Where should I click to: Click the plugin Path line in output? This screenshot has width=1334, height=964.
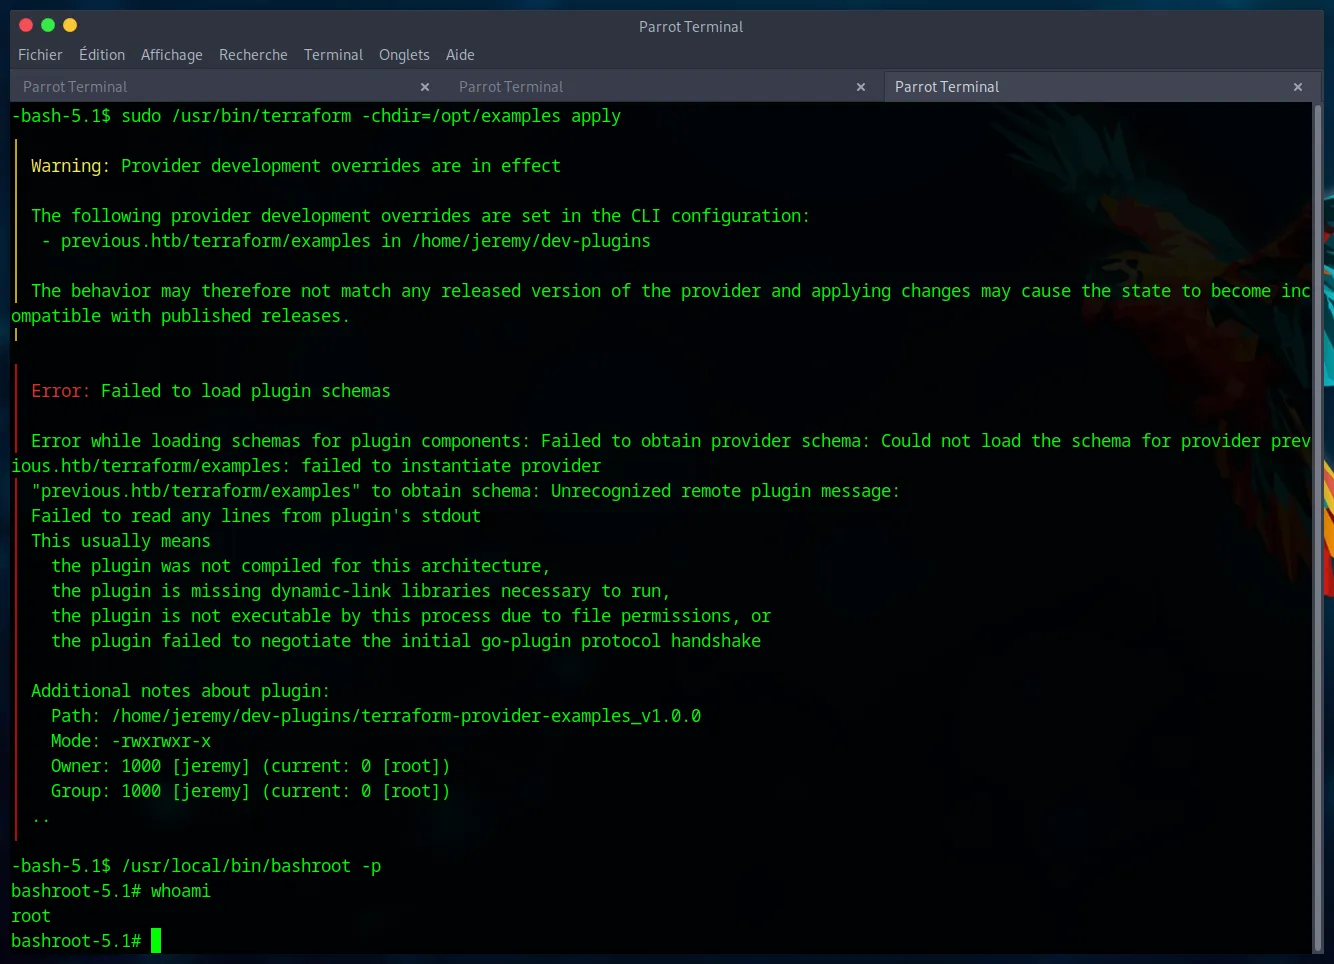[376, 716]
